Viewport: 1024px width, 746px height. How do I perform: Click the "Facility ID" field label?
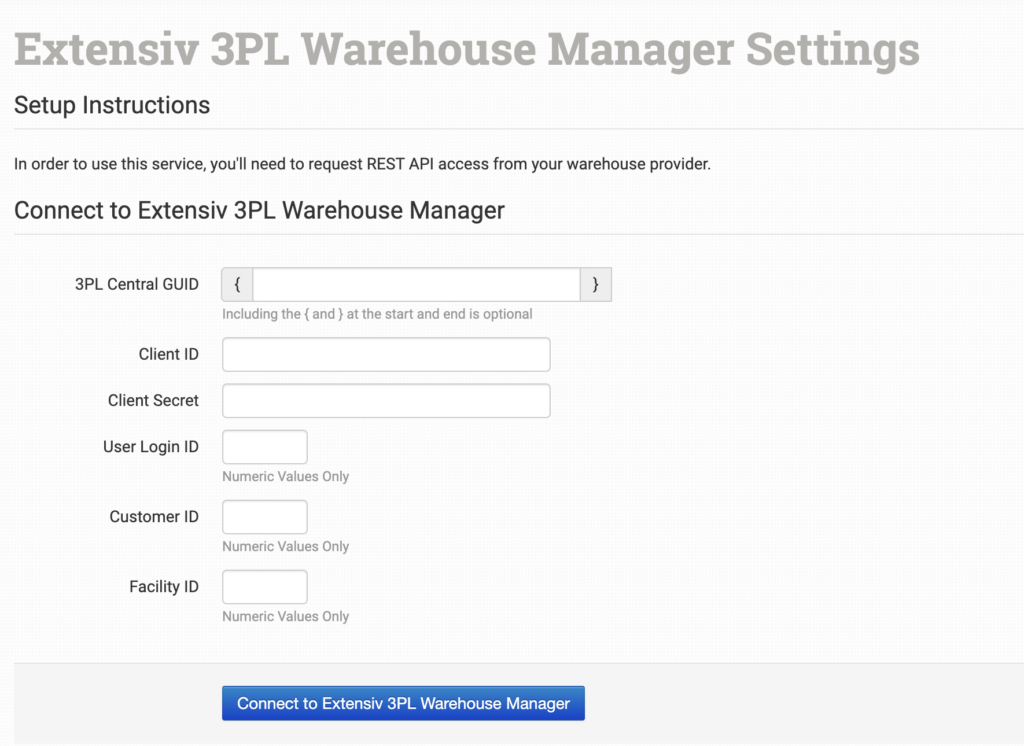coord(163,586)
